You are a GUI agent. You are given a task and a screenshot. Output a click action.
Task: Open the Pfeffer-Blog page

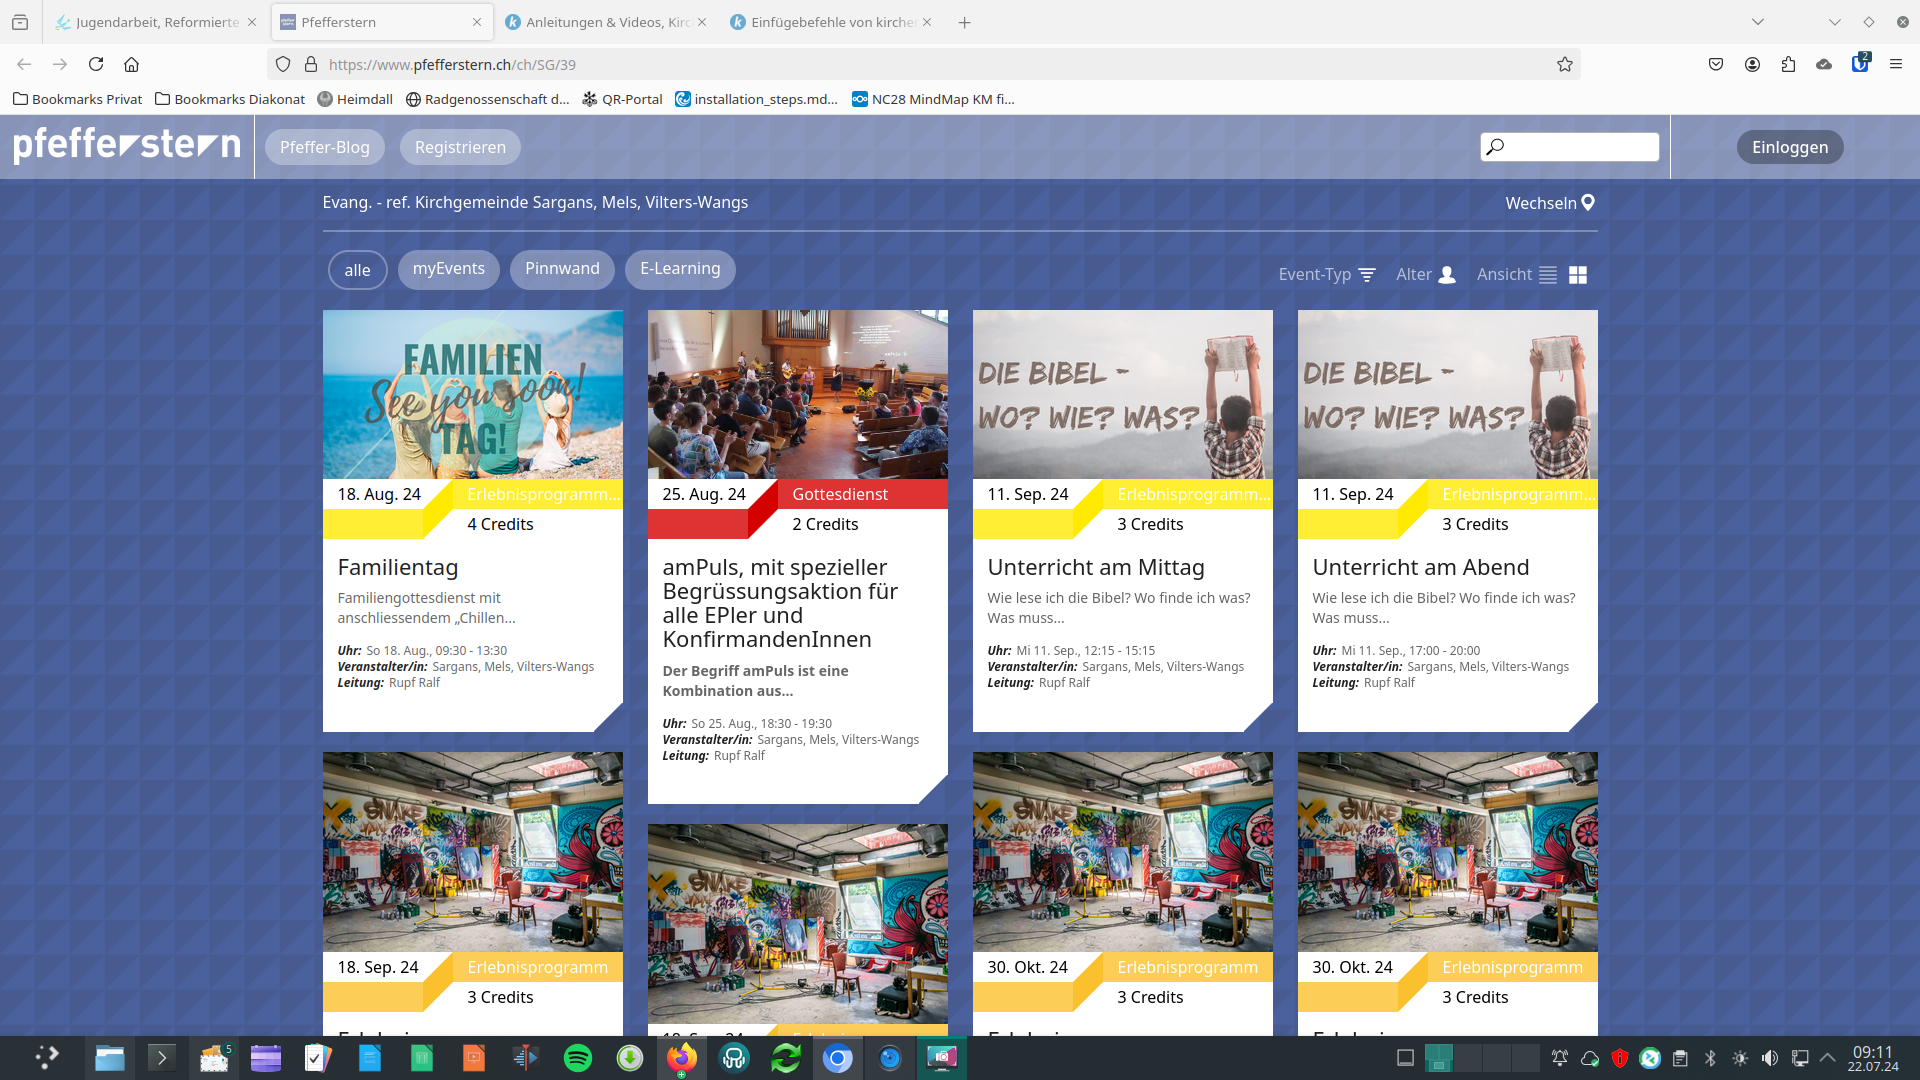324,147
